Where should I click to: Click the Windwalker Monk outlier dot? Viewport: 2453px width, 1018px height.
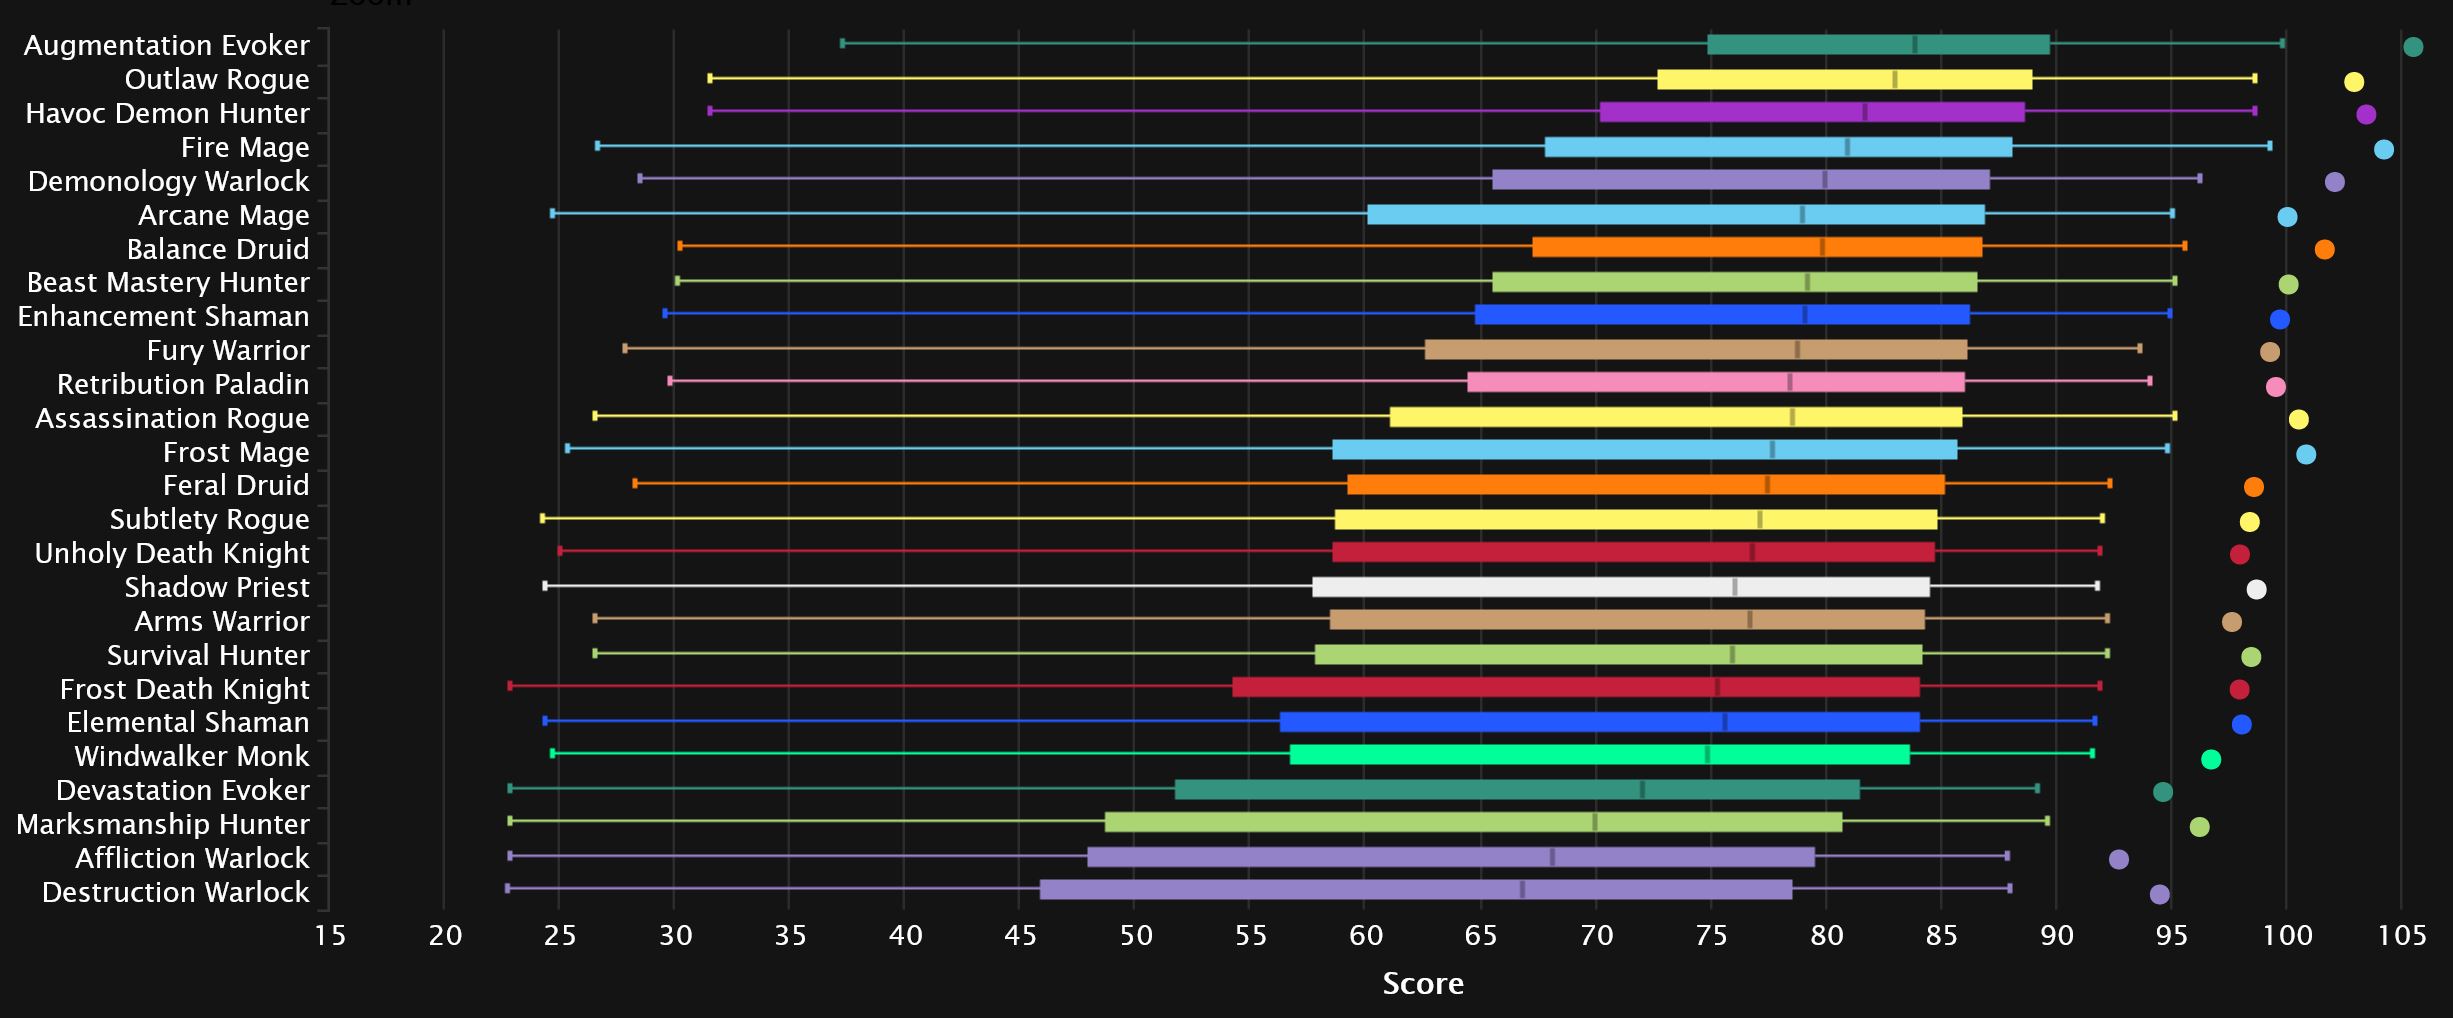click(2211, 760)
